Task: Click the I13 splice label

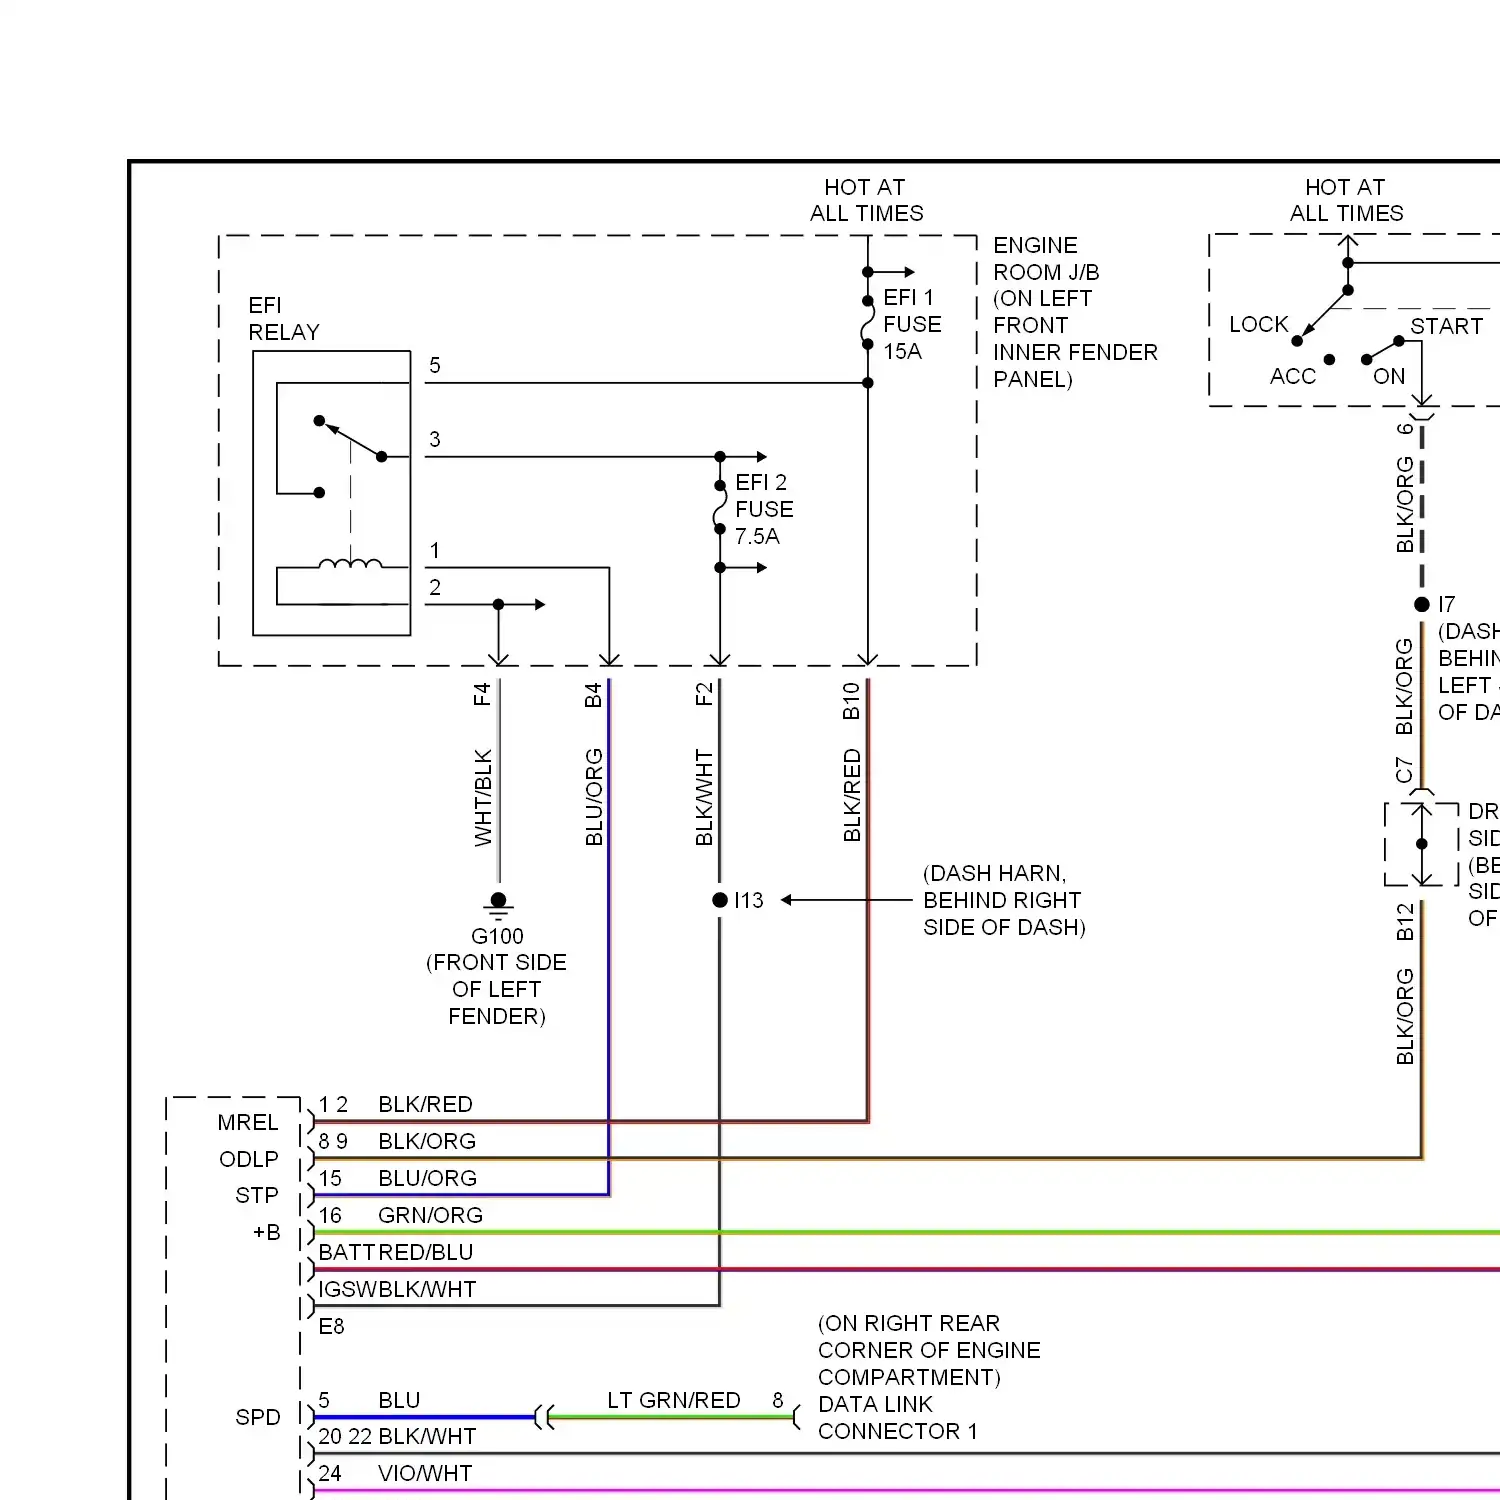Action: (748, 900)
